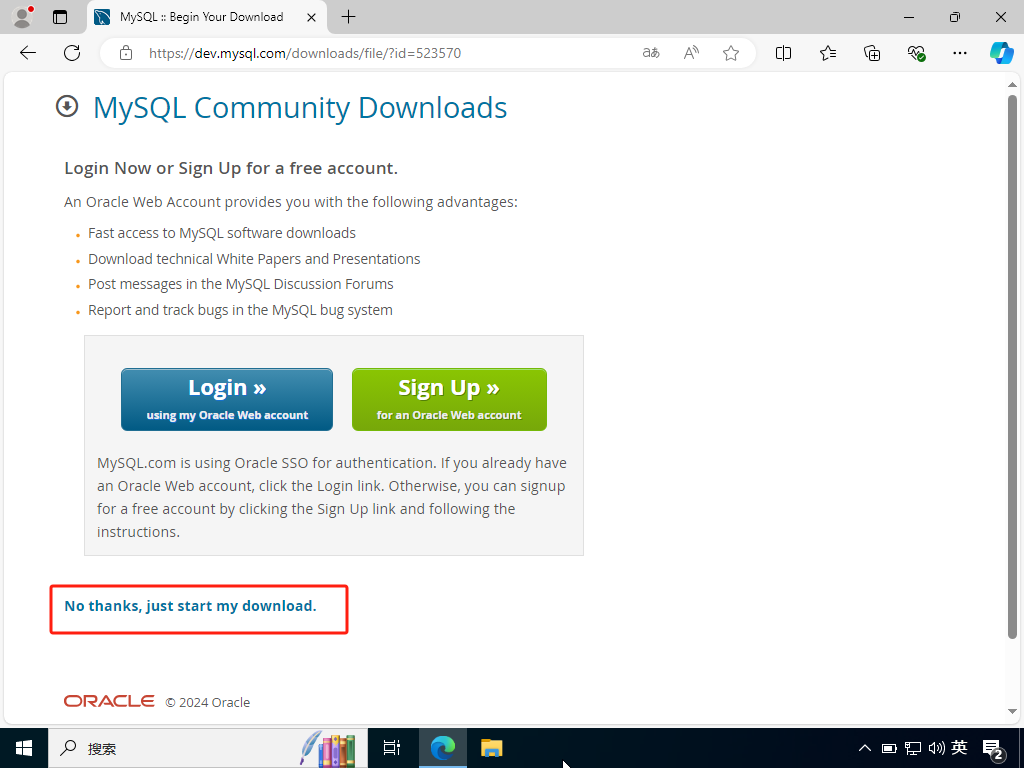This screenshot has width=1024, height=768.
Task: Open Edge Settings and more menu
Action: pos(959,53)
